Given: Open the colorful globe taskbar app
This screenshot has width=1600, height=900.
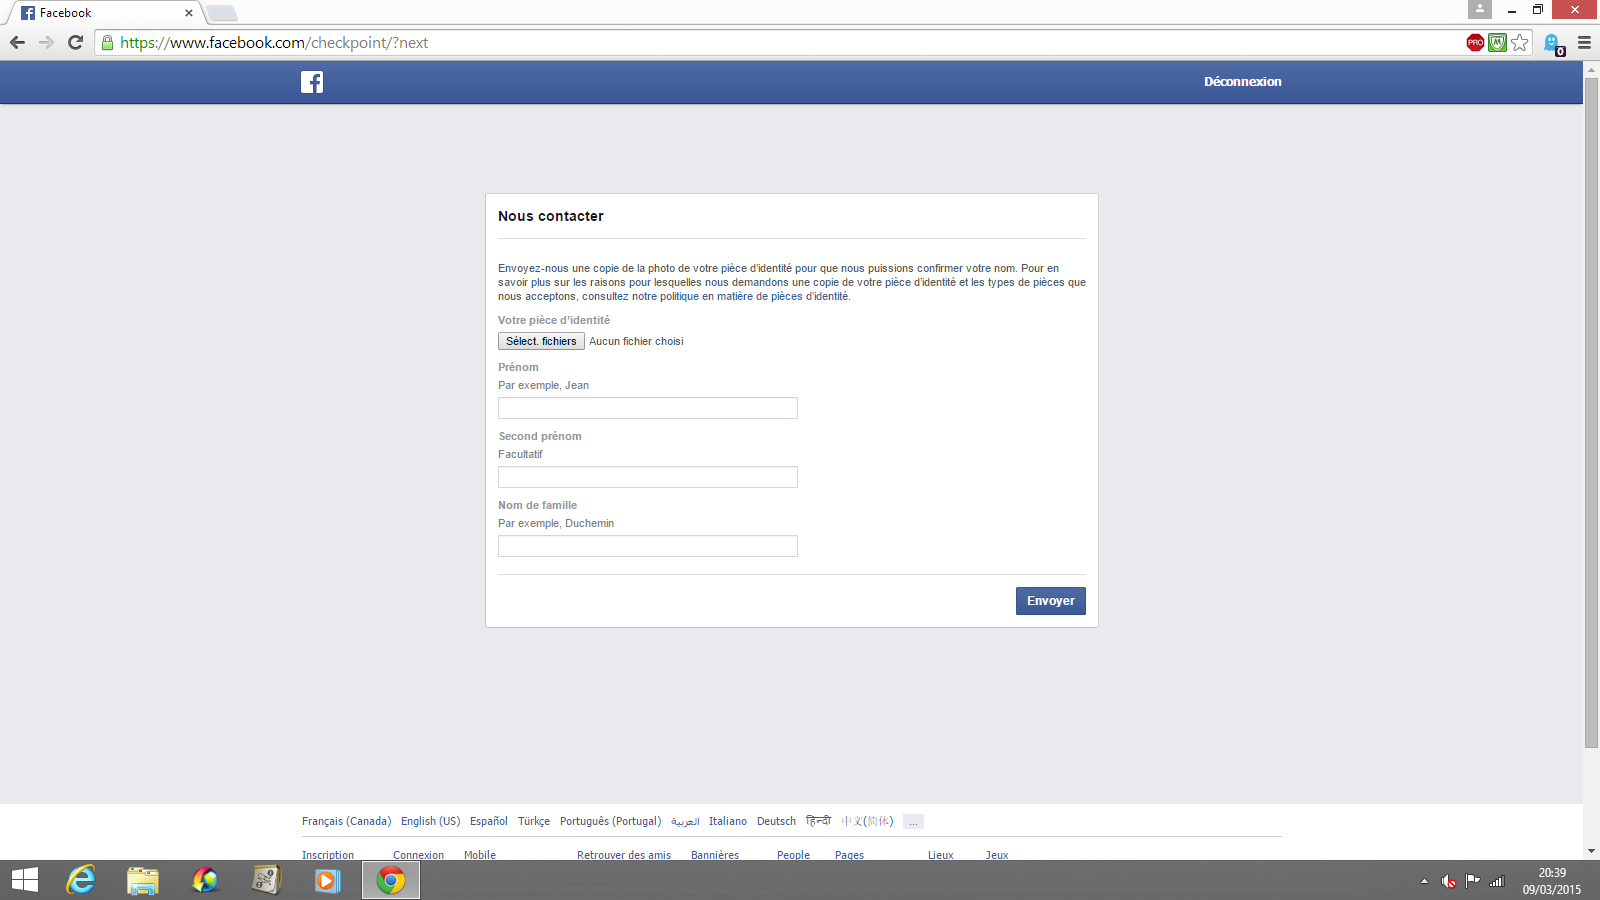Looking at the screenshot, I should (x=205, y=880).
